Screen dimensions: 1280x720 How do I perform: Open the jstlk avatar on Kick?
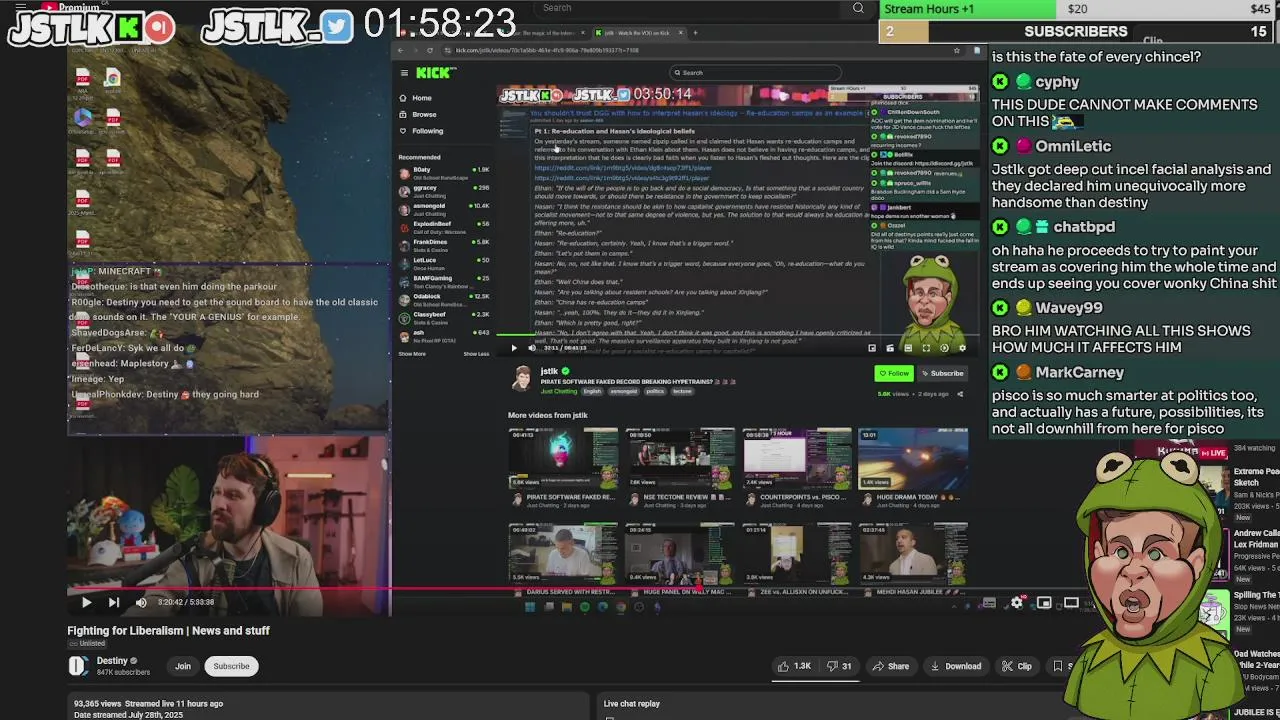(521, 378)
